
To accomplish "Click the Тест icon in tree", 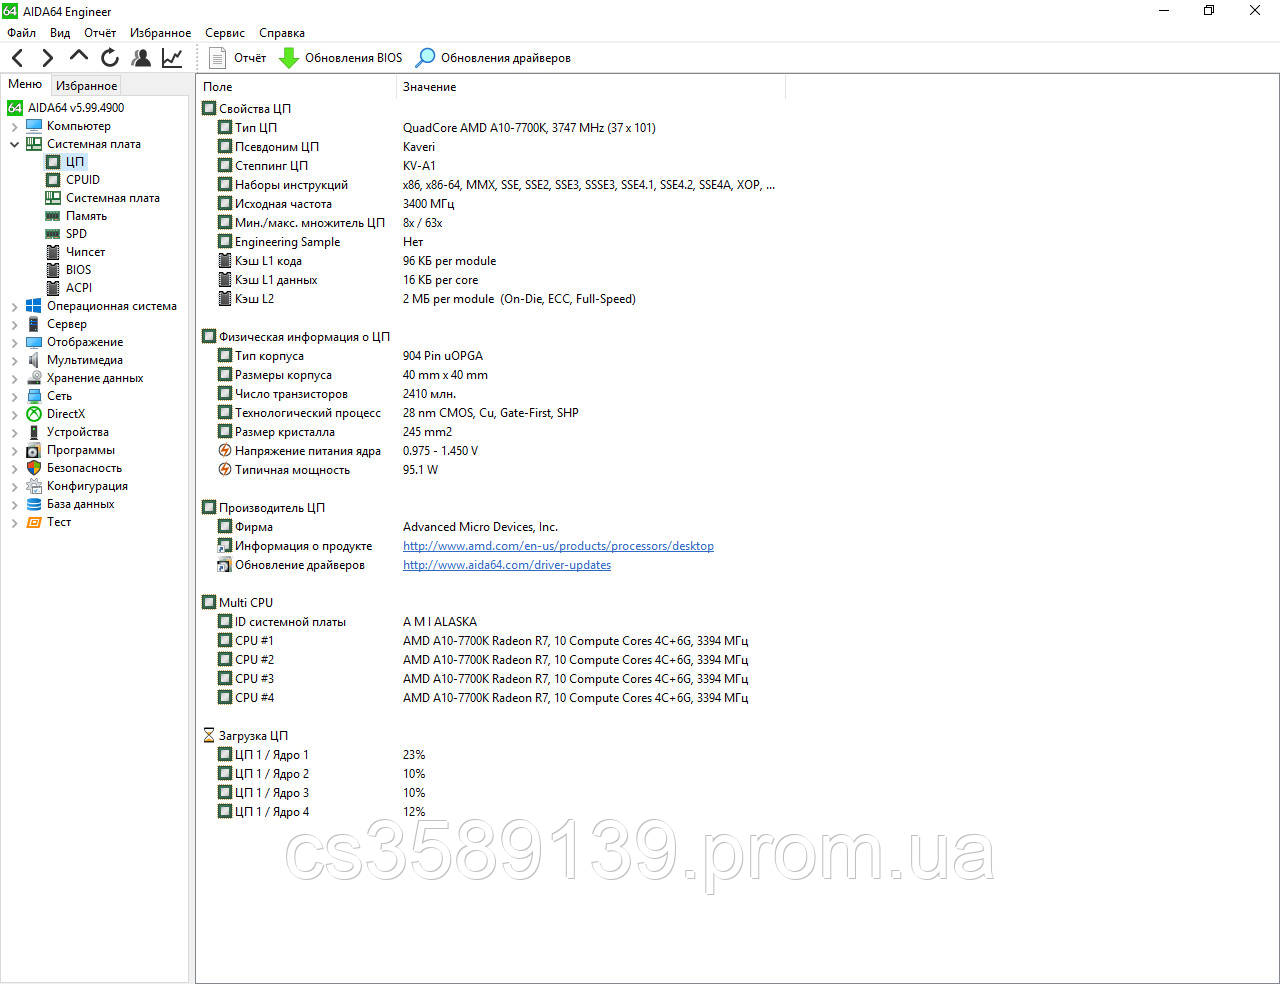I will 34,522.
